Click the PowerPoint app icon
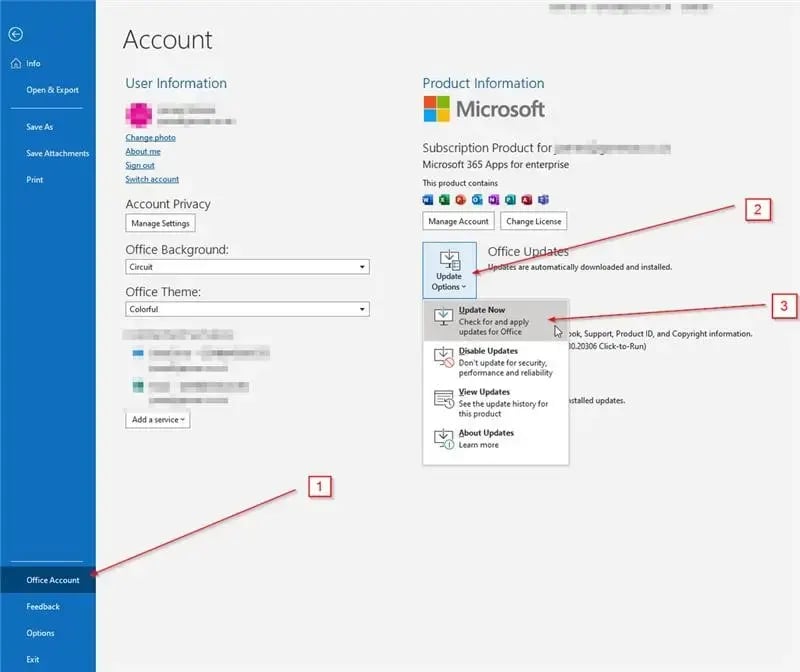The image size is (800, 672). click(x=461, y=200)
